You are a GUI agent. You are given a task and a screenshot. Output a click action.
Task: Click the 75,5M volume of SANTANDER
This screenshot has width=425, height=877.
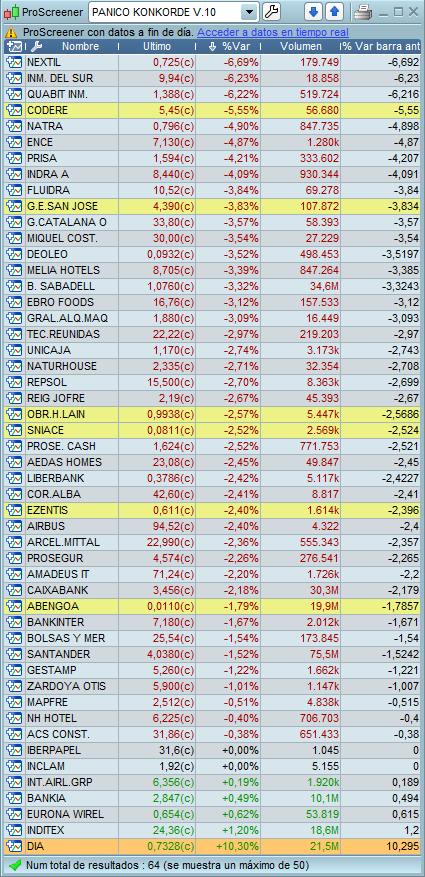coord(324,654)
